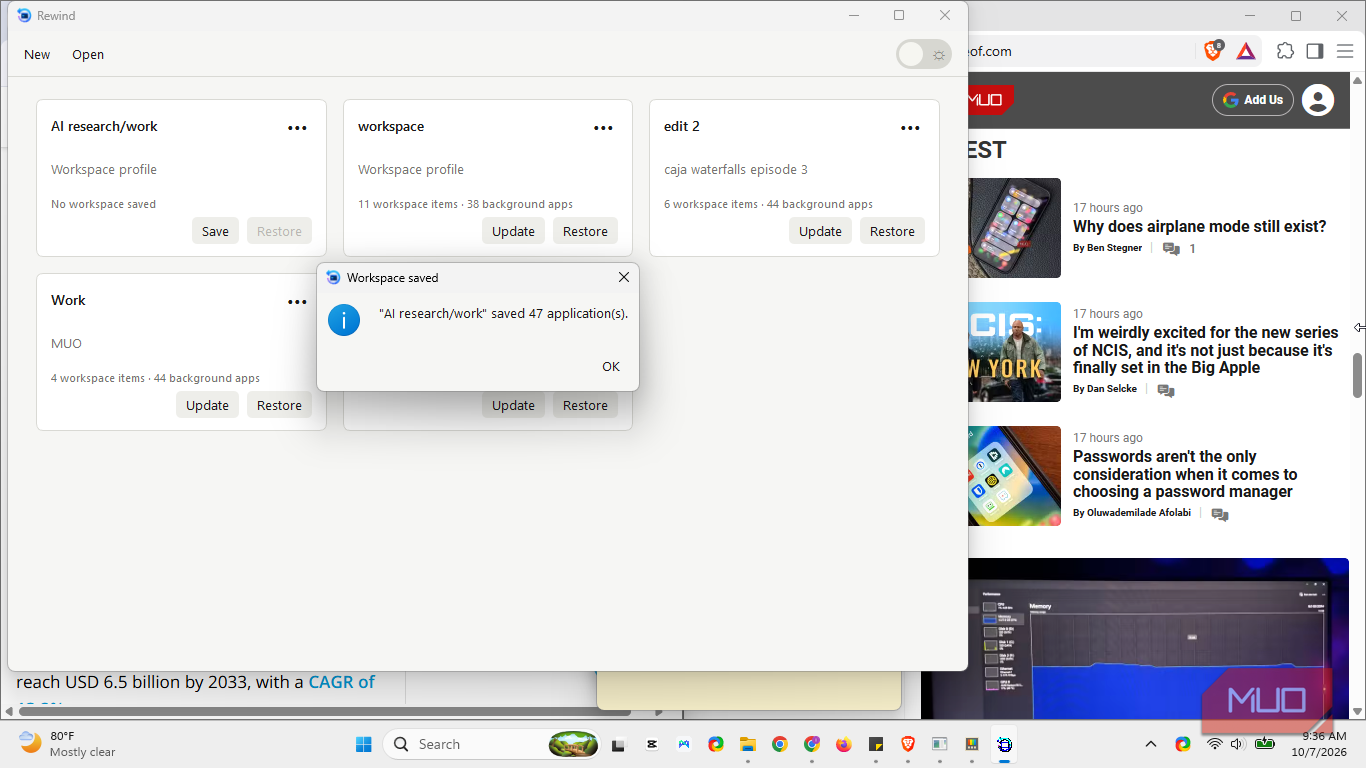Close the Workspace saved dialog
The image size is (1366, 768).
point(623,277)
